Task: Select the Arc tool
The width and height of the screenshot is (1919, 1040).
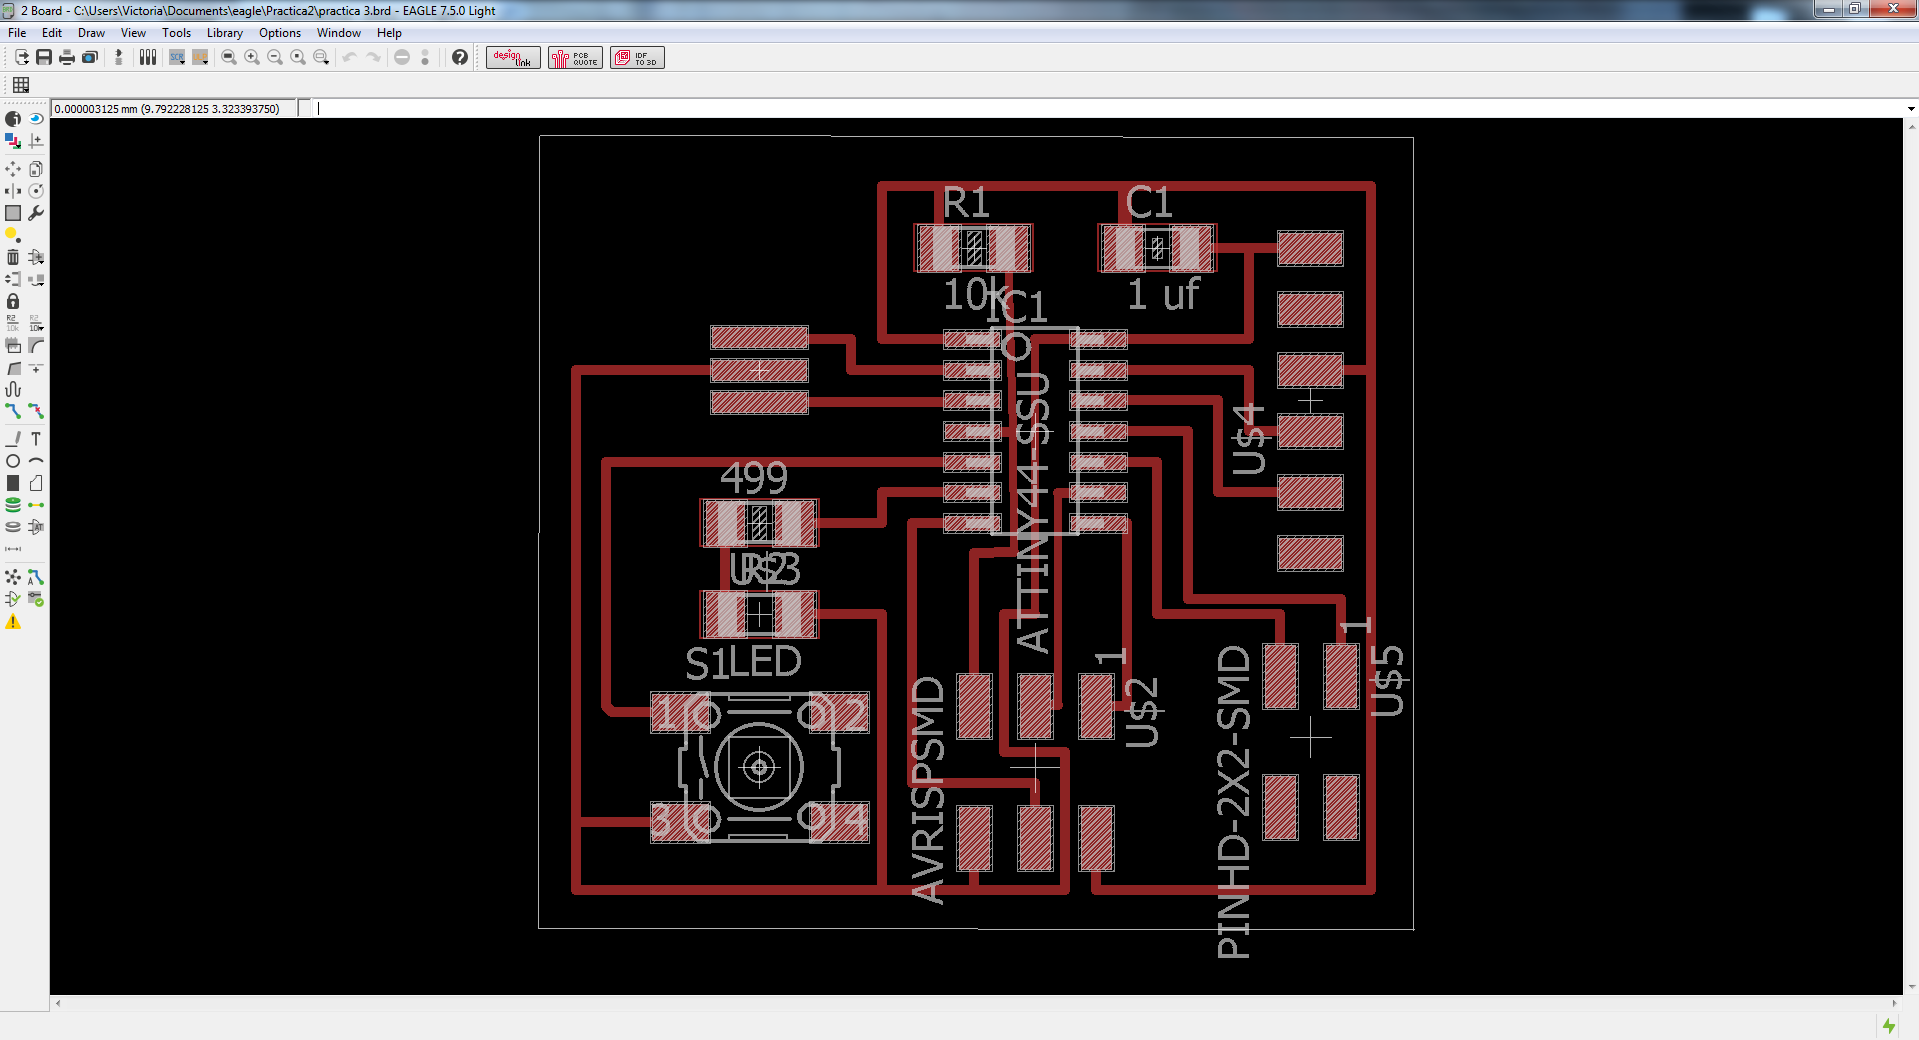Action: click(x=36, y=461)
